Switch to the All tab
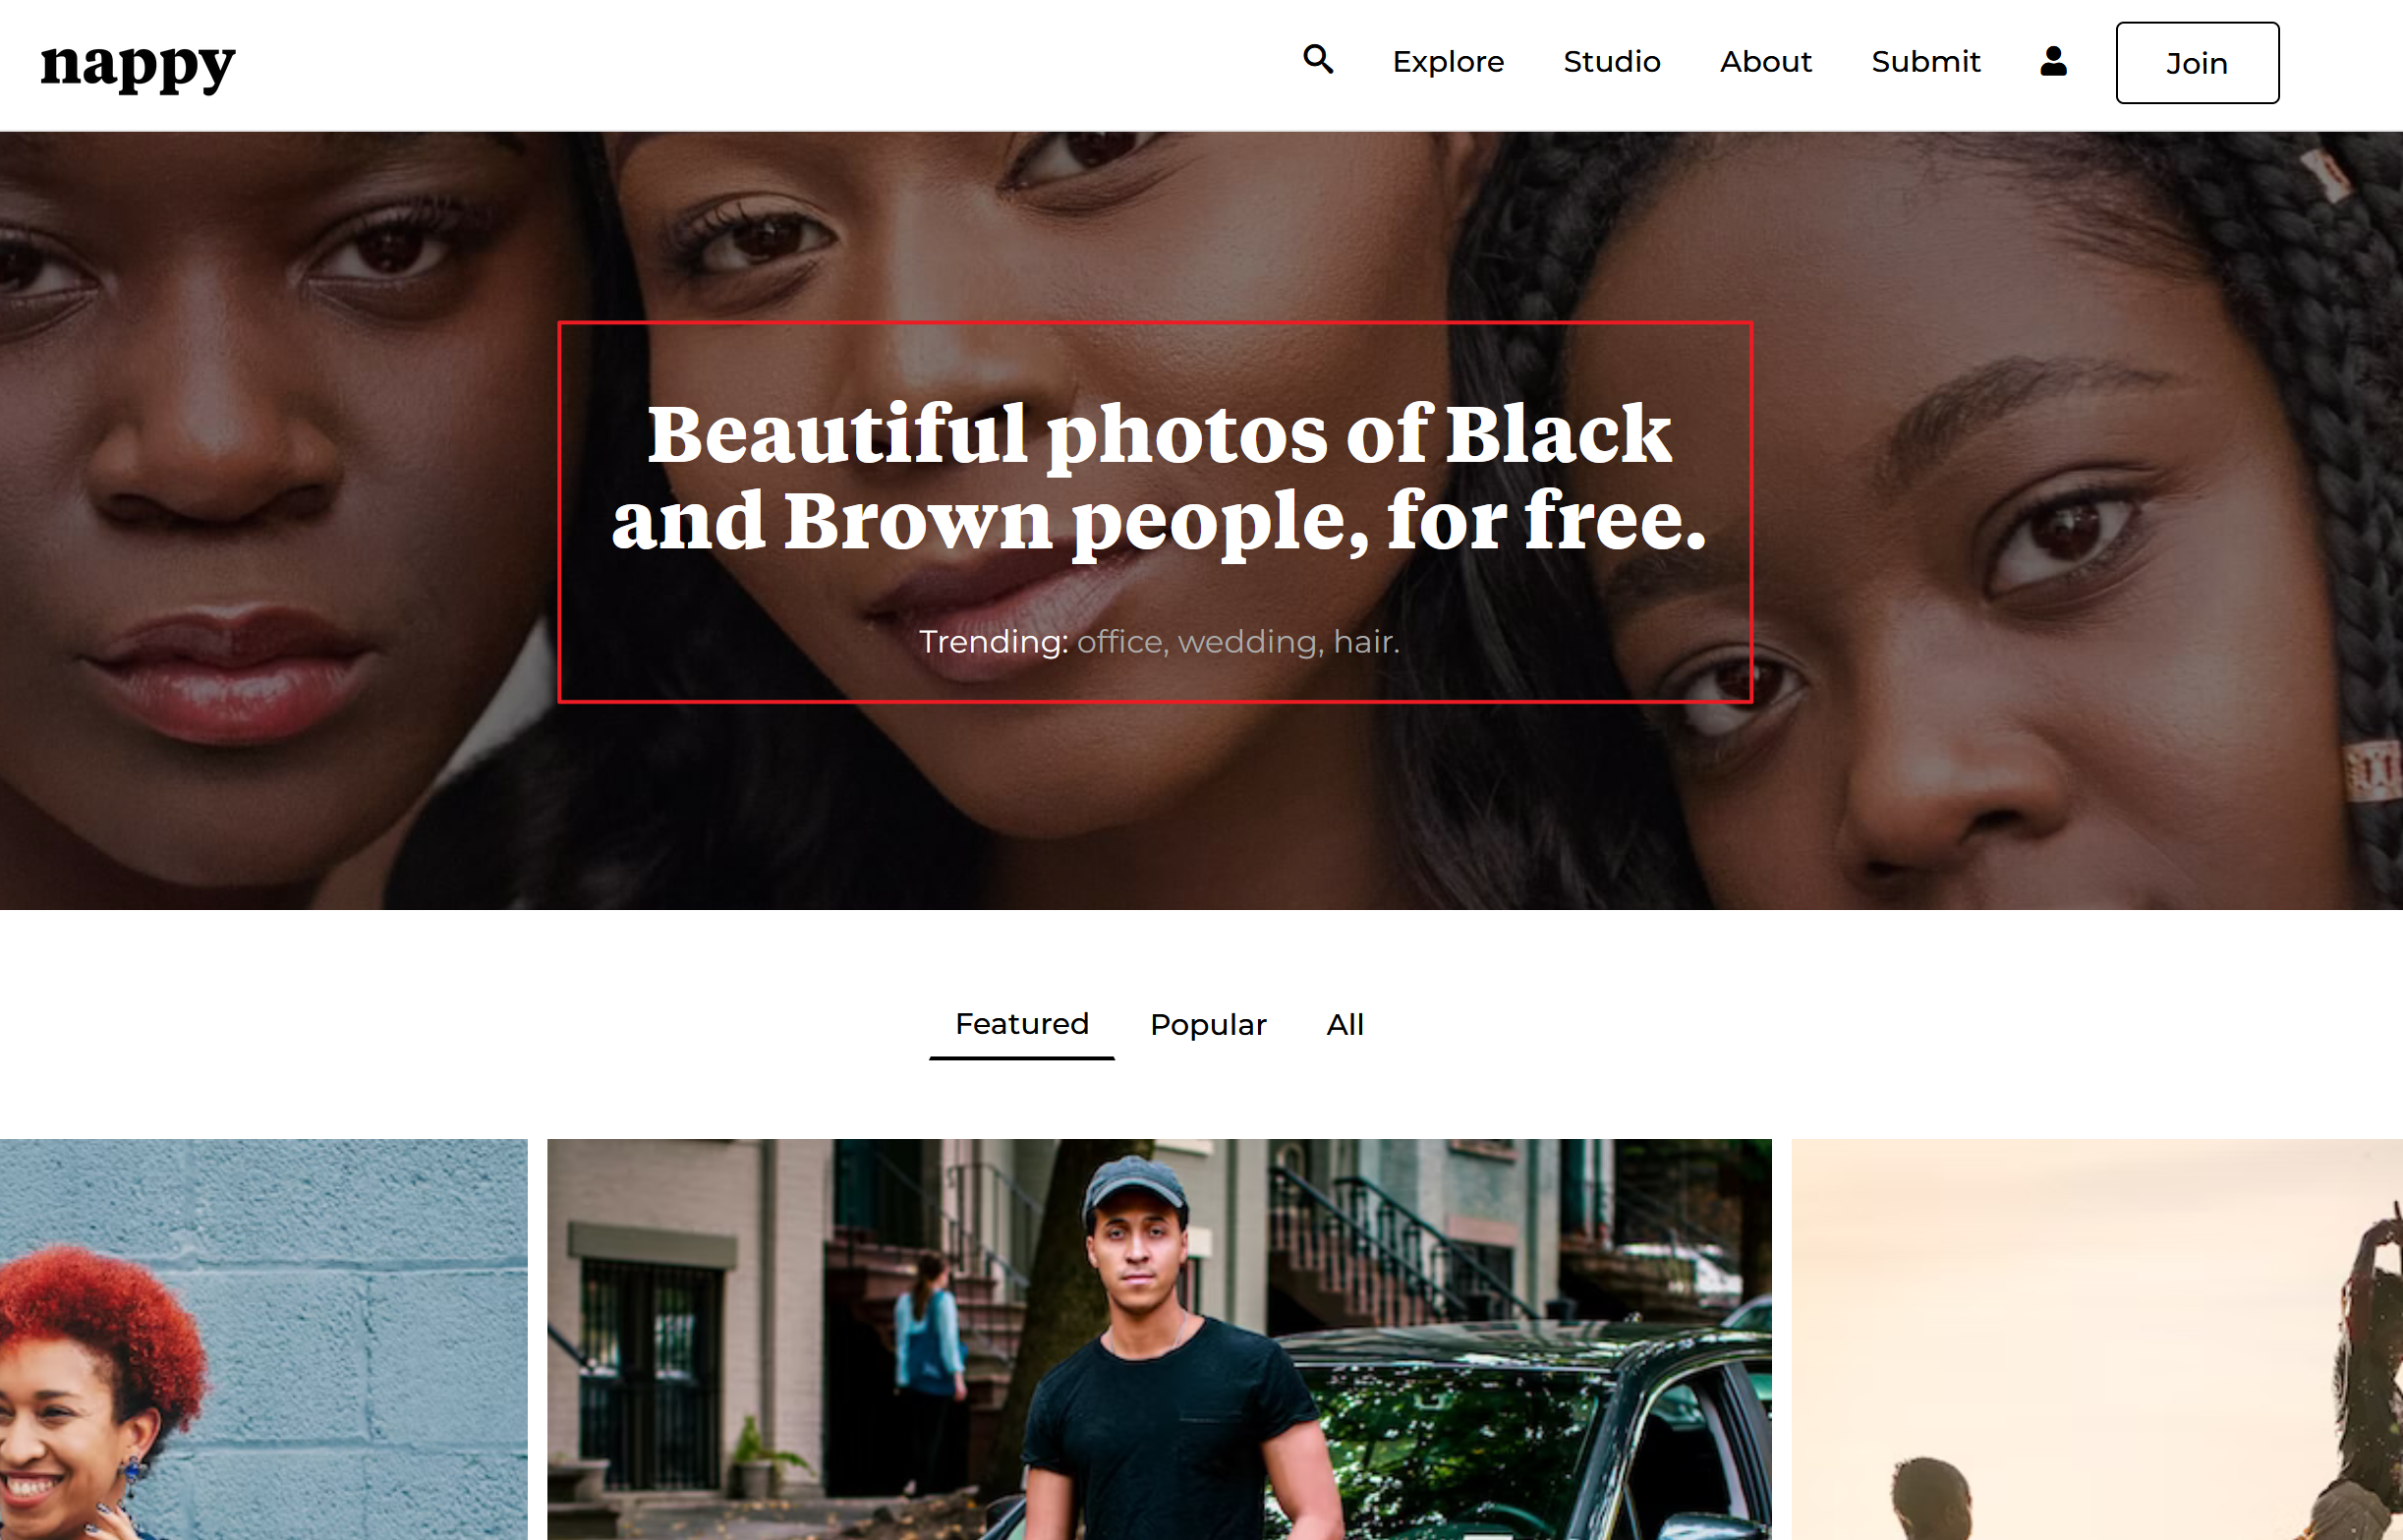The height and width of the screenshot is (1540, 2403). (1345, 1025)
